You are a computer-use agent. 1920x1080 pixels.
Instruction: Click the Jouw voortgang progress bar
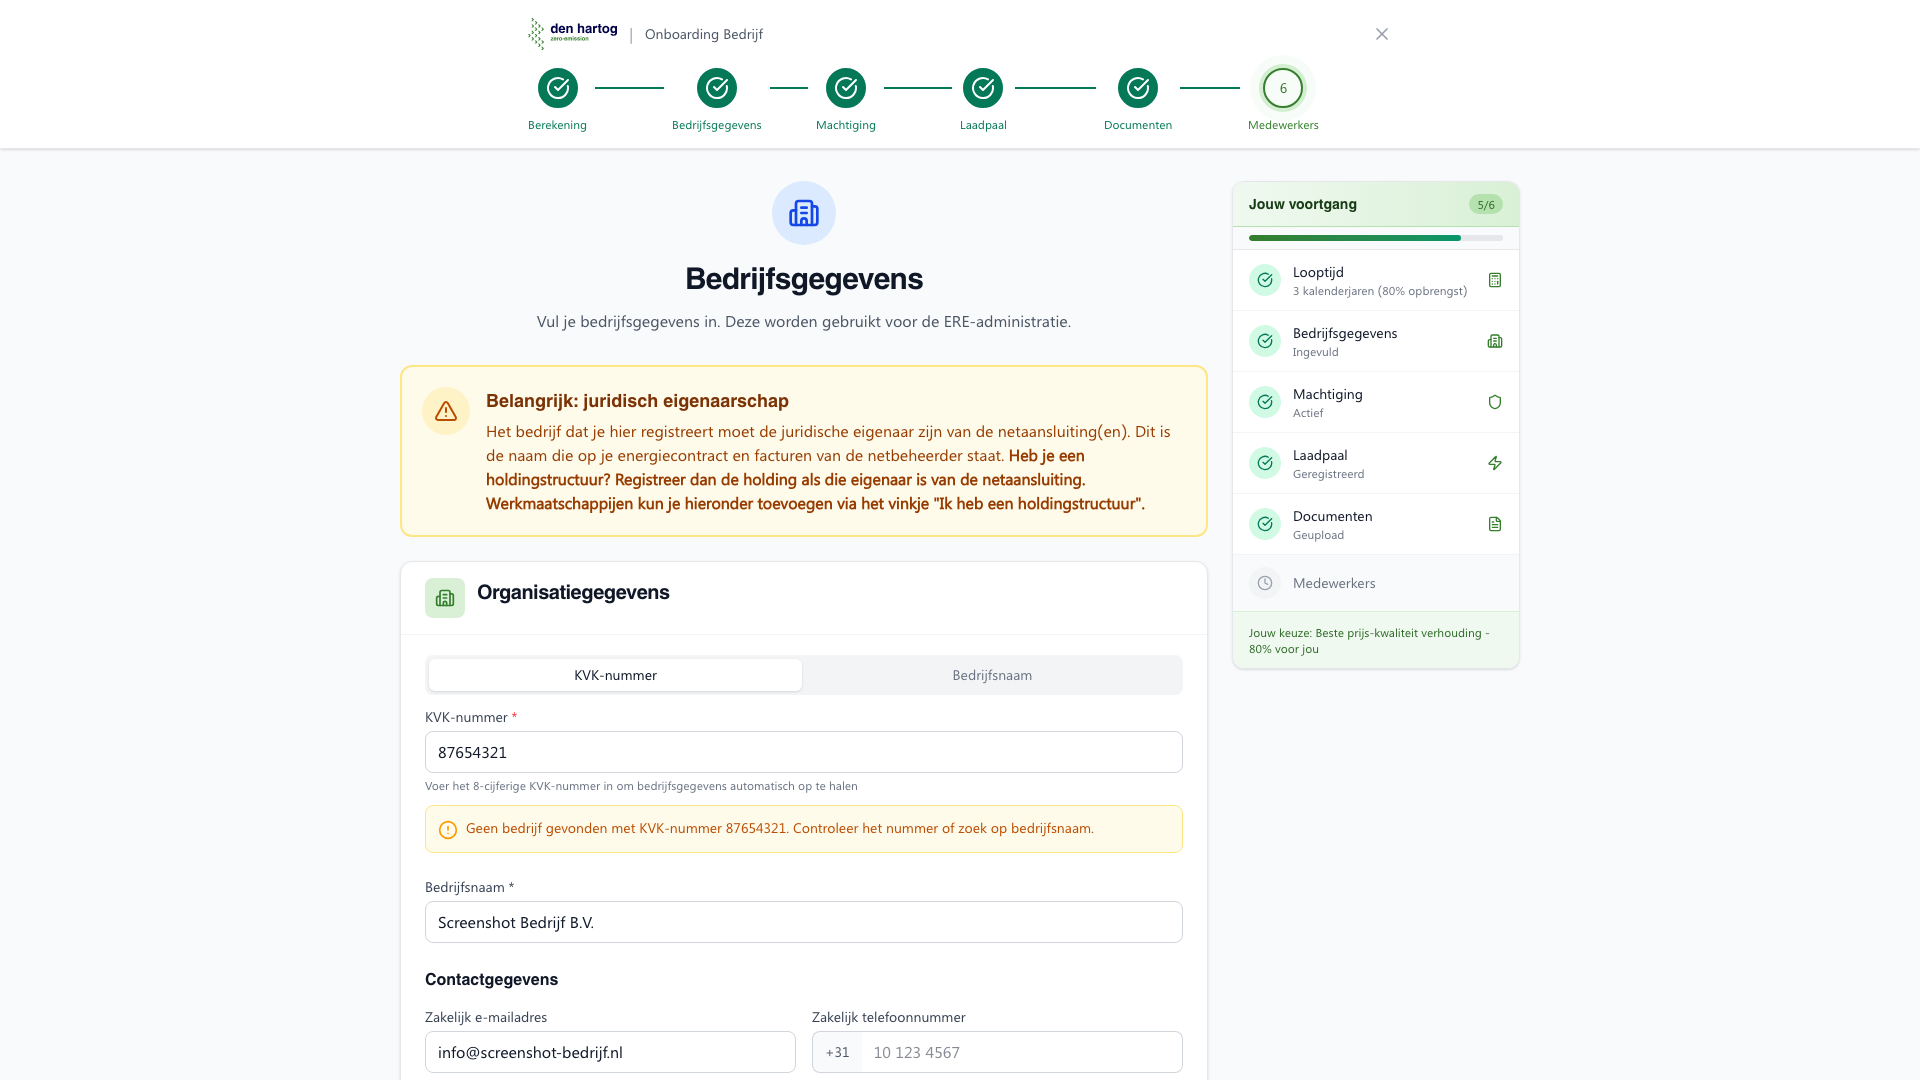click(1375, 238)
